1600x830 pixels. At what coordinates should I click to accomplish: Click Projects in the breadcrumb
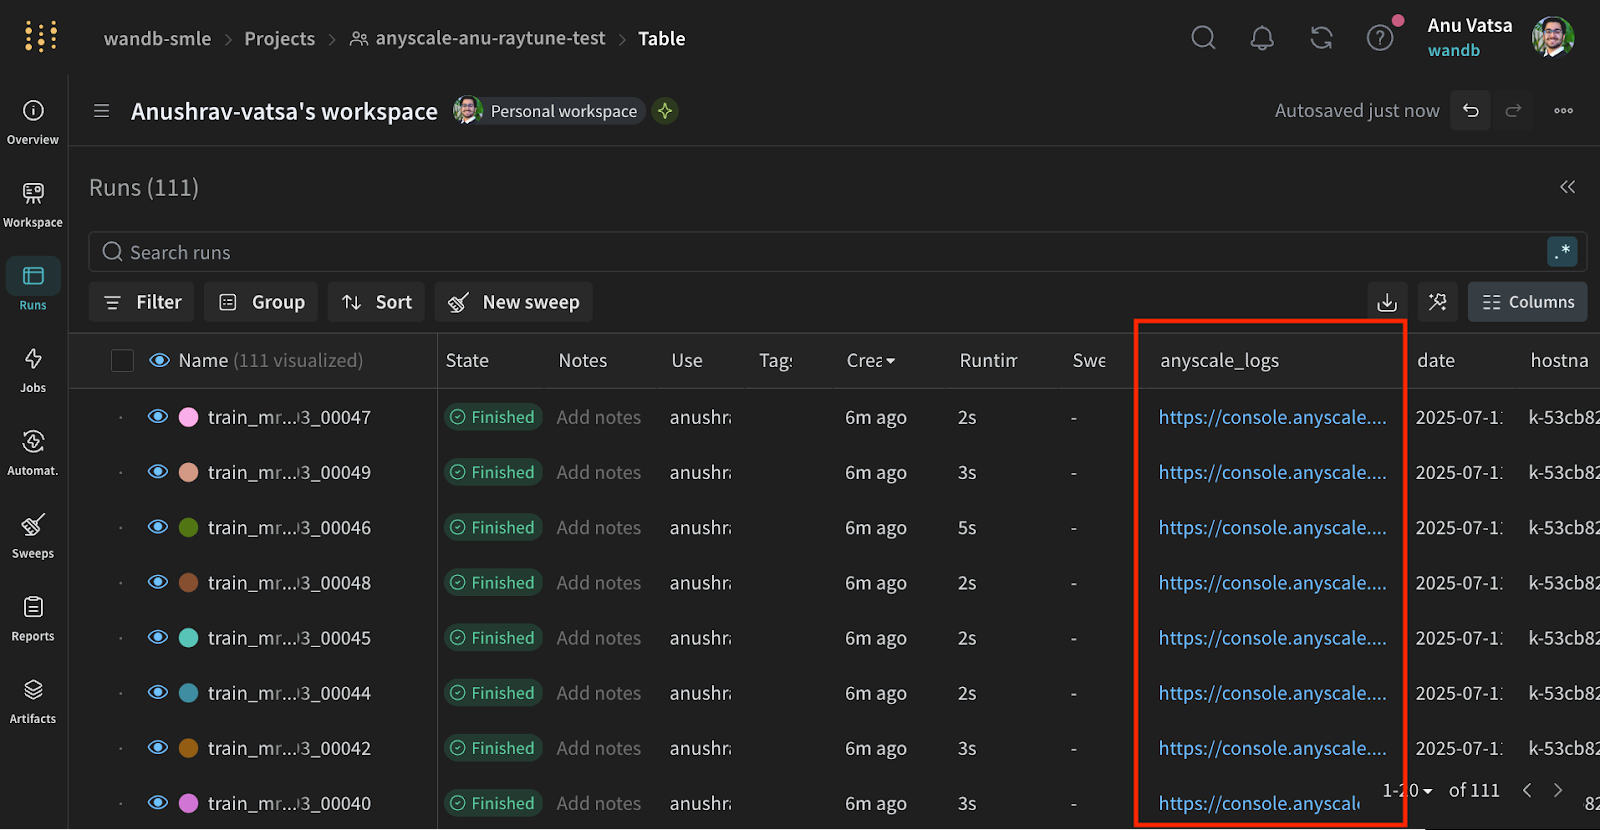(279, 38)
